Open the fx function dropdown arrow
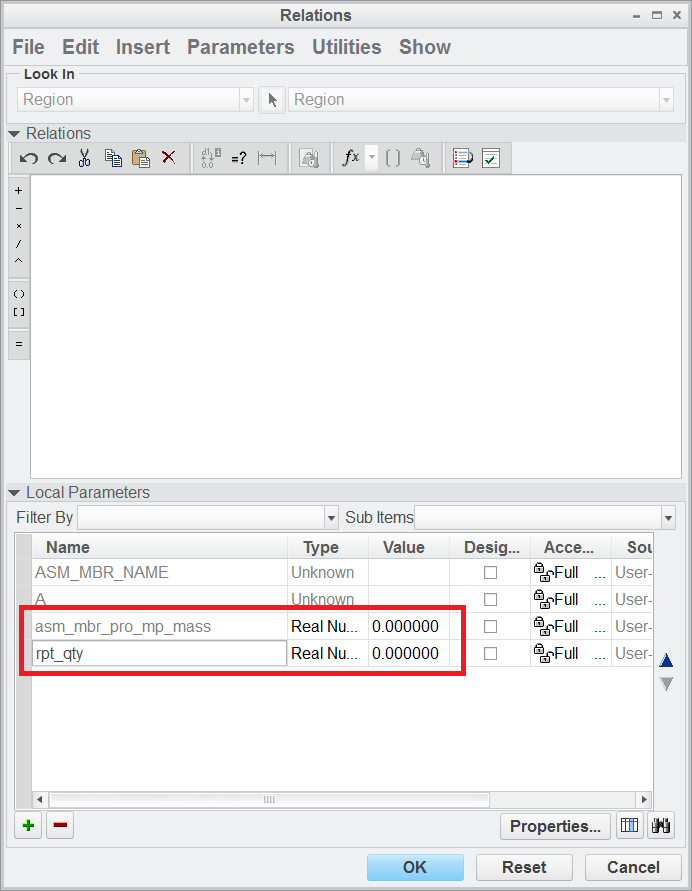The width and height of the screenshot is (692, 891). click(372, 157)
